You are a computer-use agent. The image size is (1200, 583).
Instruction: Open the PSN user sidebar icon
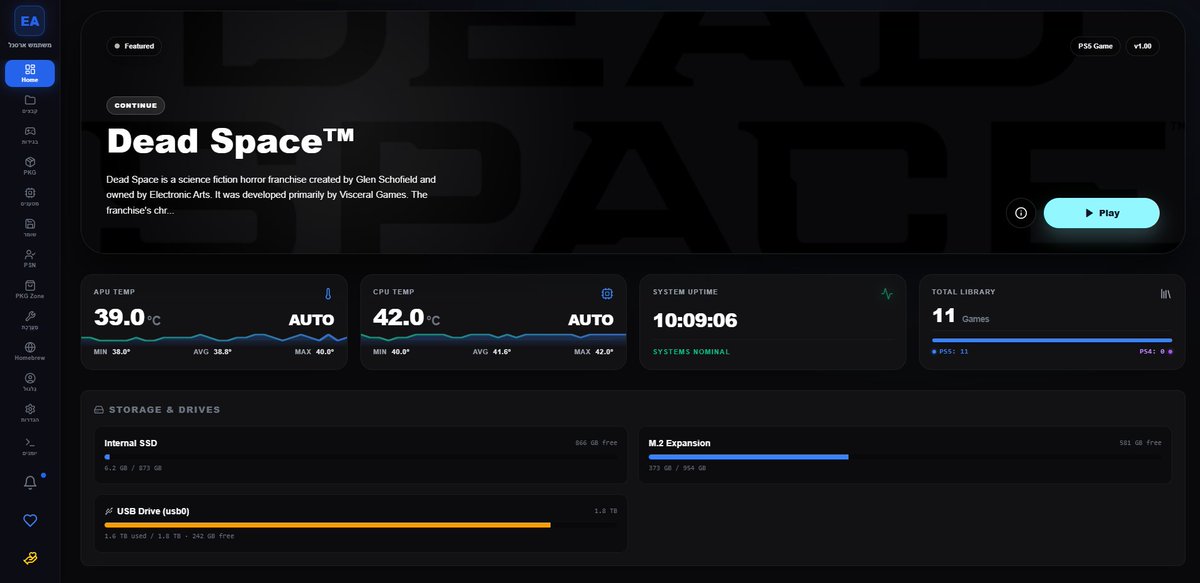click(30, 254)
